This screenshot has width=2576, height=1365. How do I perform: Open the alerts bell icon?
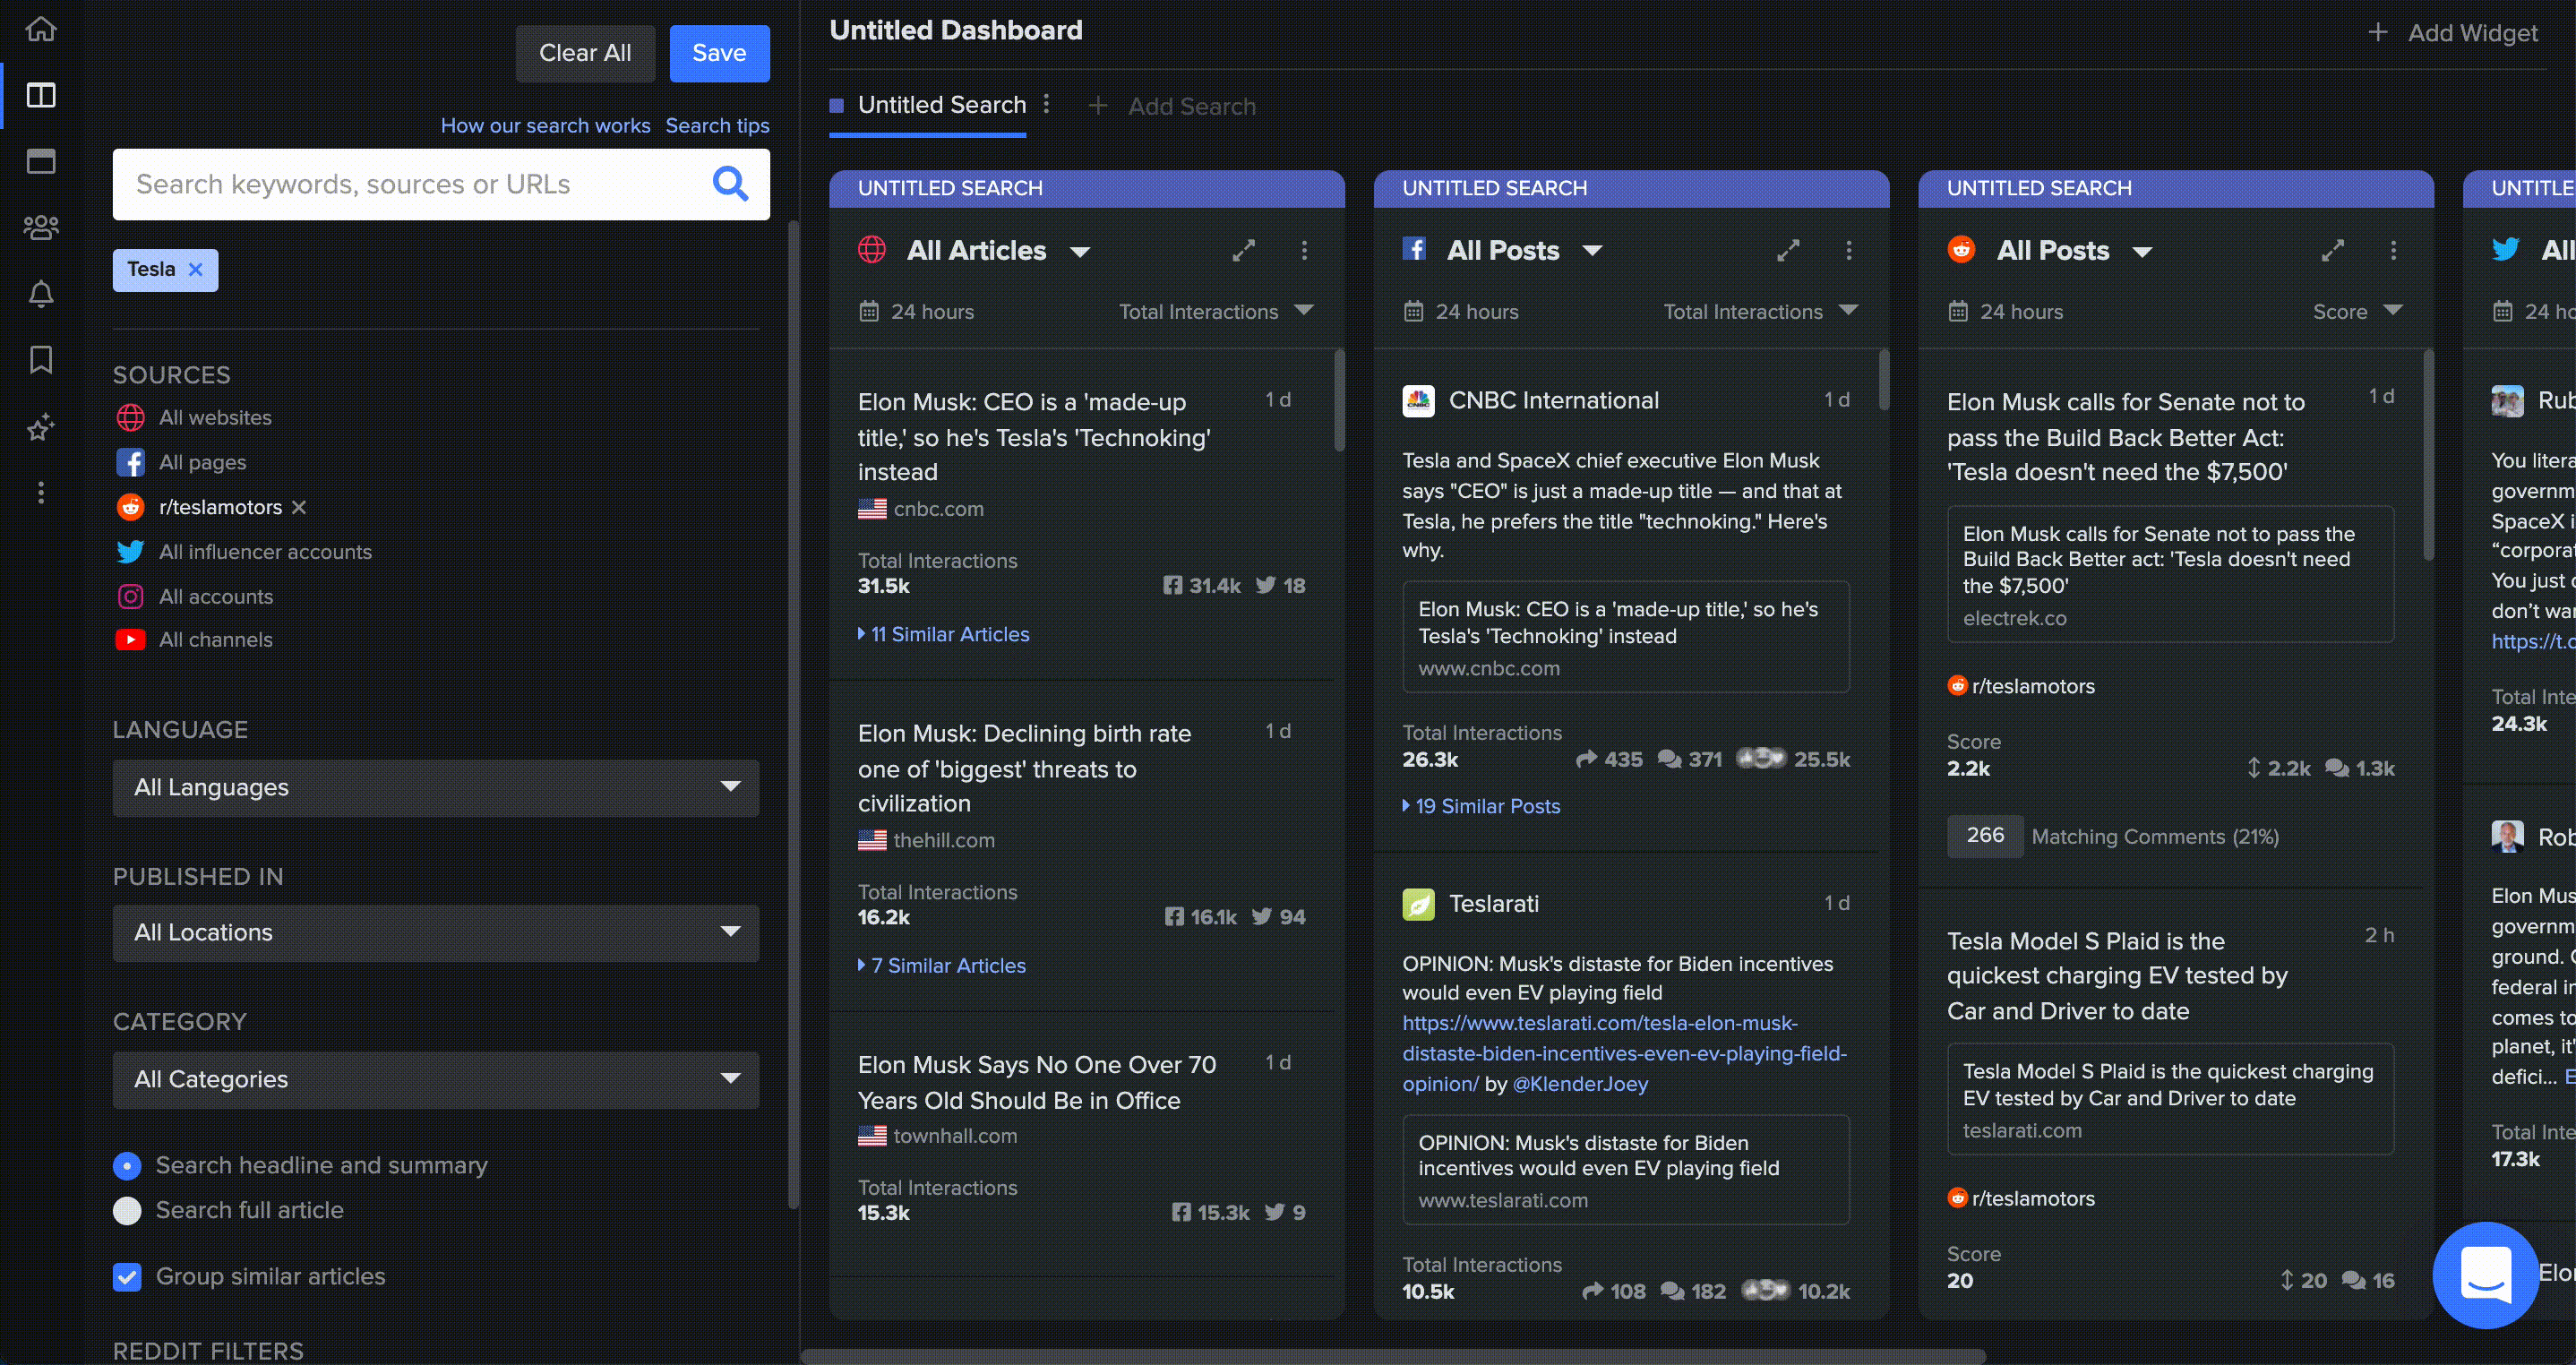point(41,294)
